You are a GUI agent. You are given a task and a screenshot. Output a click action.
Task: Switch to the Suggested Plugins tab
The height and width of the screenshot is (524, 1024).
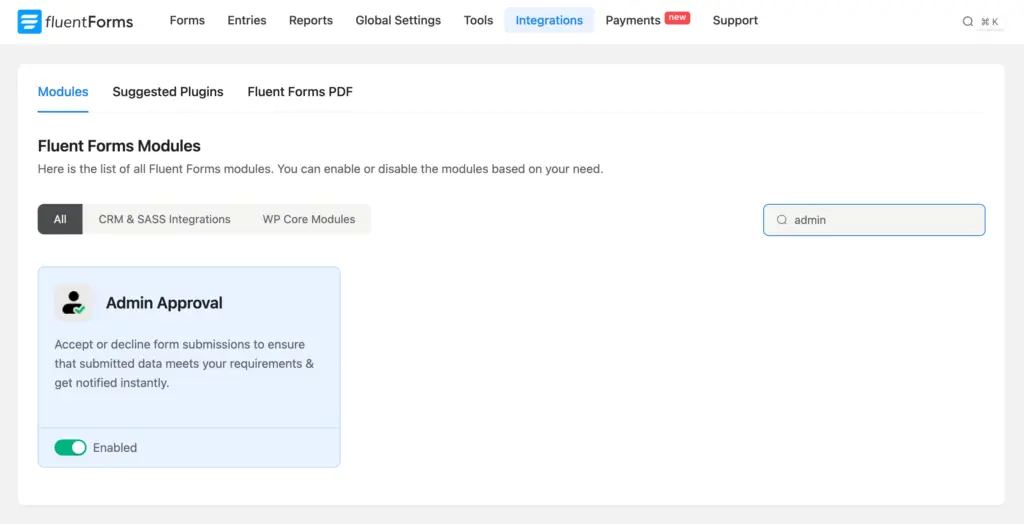click(x=168, y=92)
